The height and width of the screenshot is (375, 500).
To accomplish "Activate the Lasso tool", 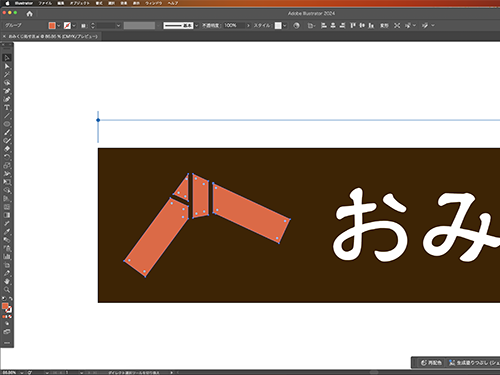I will [x=7, y=83].
